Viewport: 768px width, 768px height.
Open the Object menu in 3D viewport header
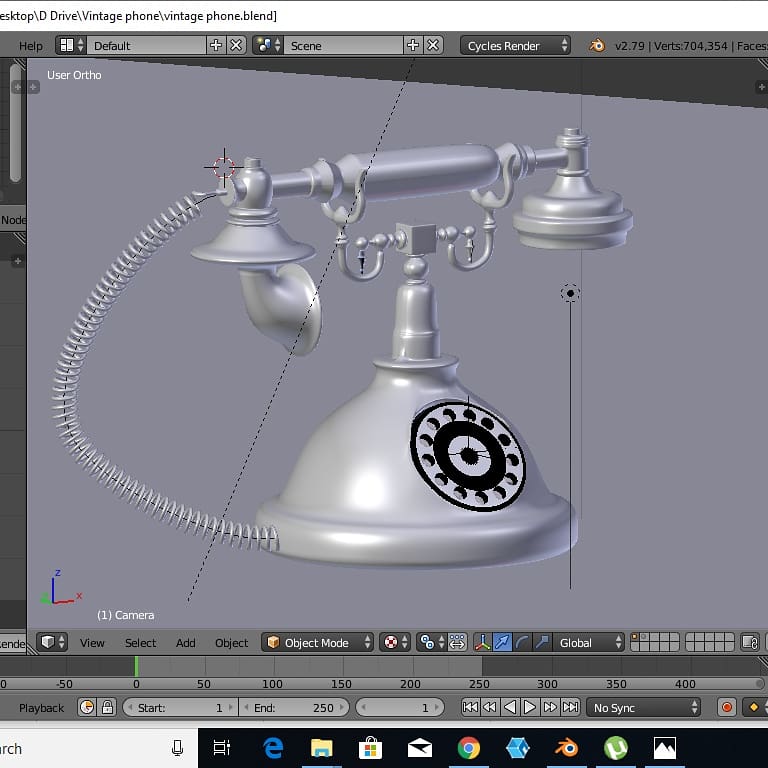pos(231,643)
